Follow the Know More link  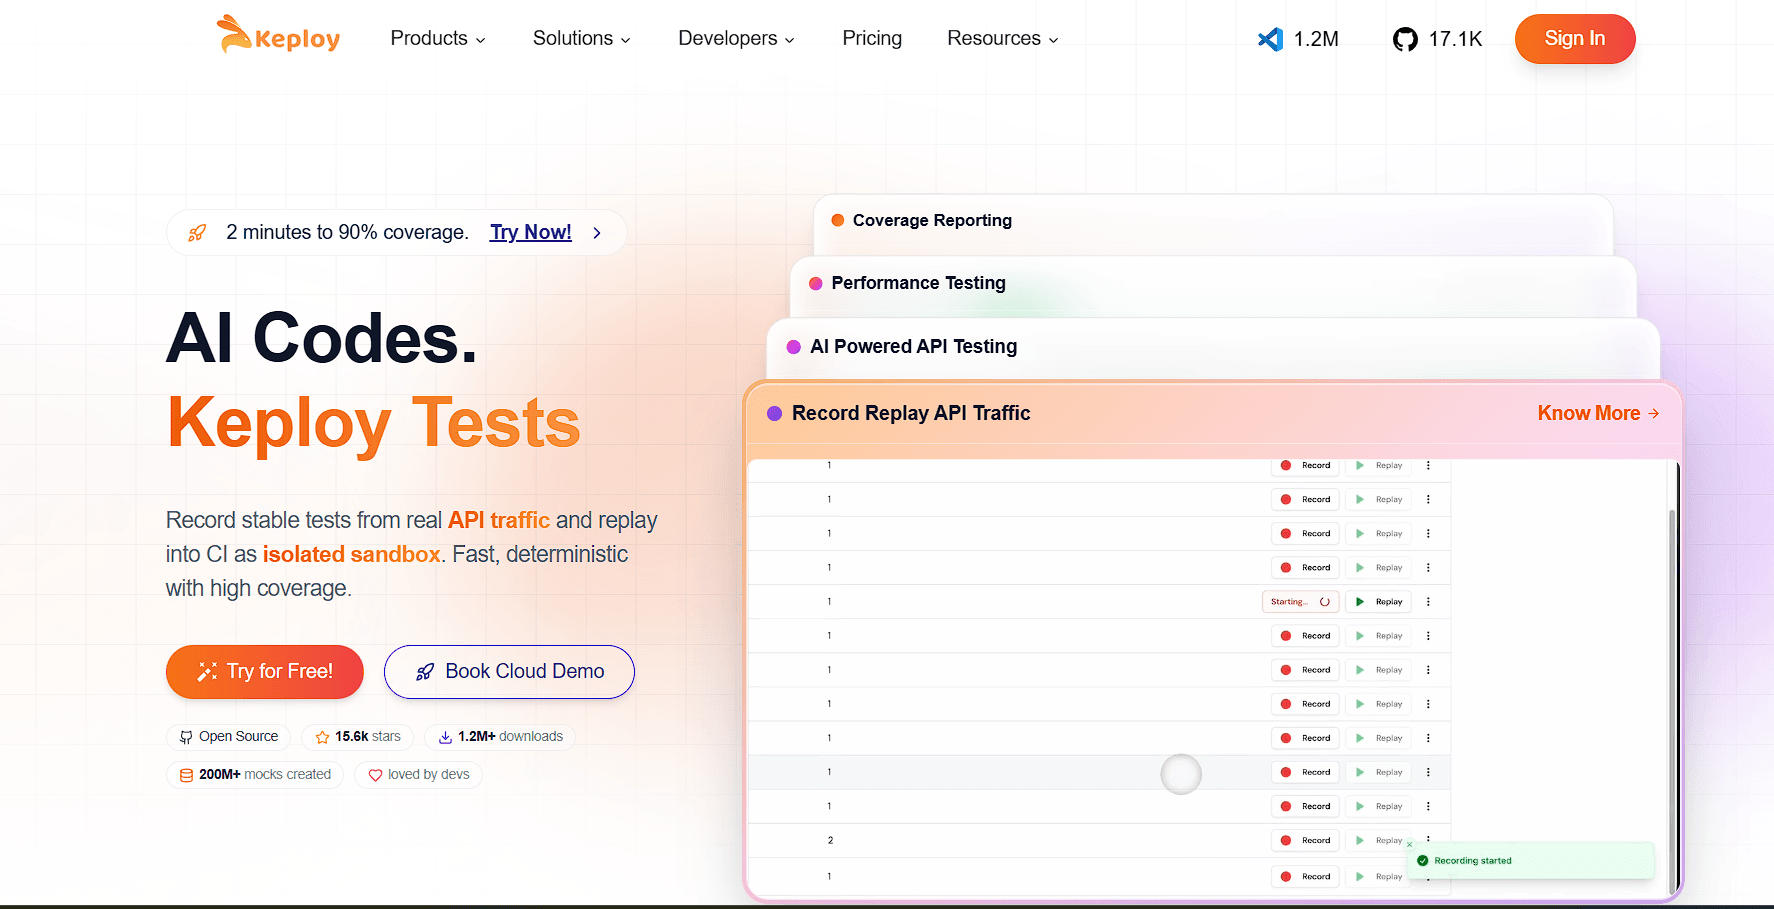coord(1597,413)
